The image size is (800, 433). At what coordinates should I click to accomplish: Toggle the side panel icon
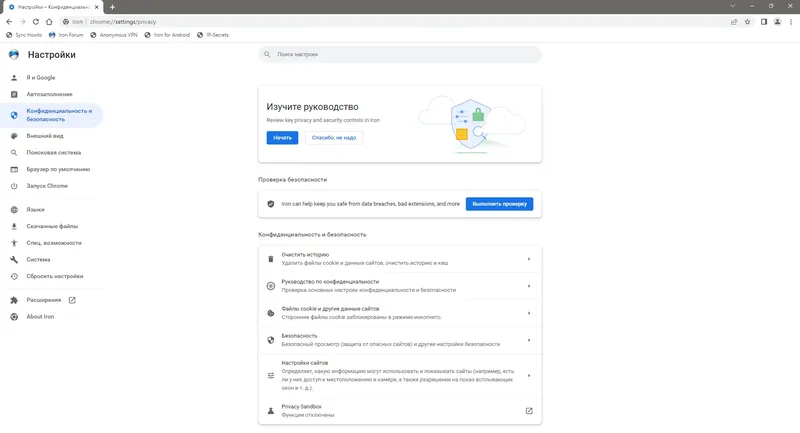764,22
